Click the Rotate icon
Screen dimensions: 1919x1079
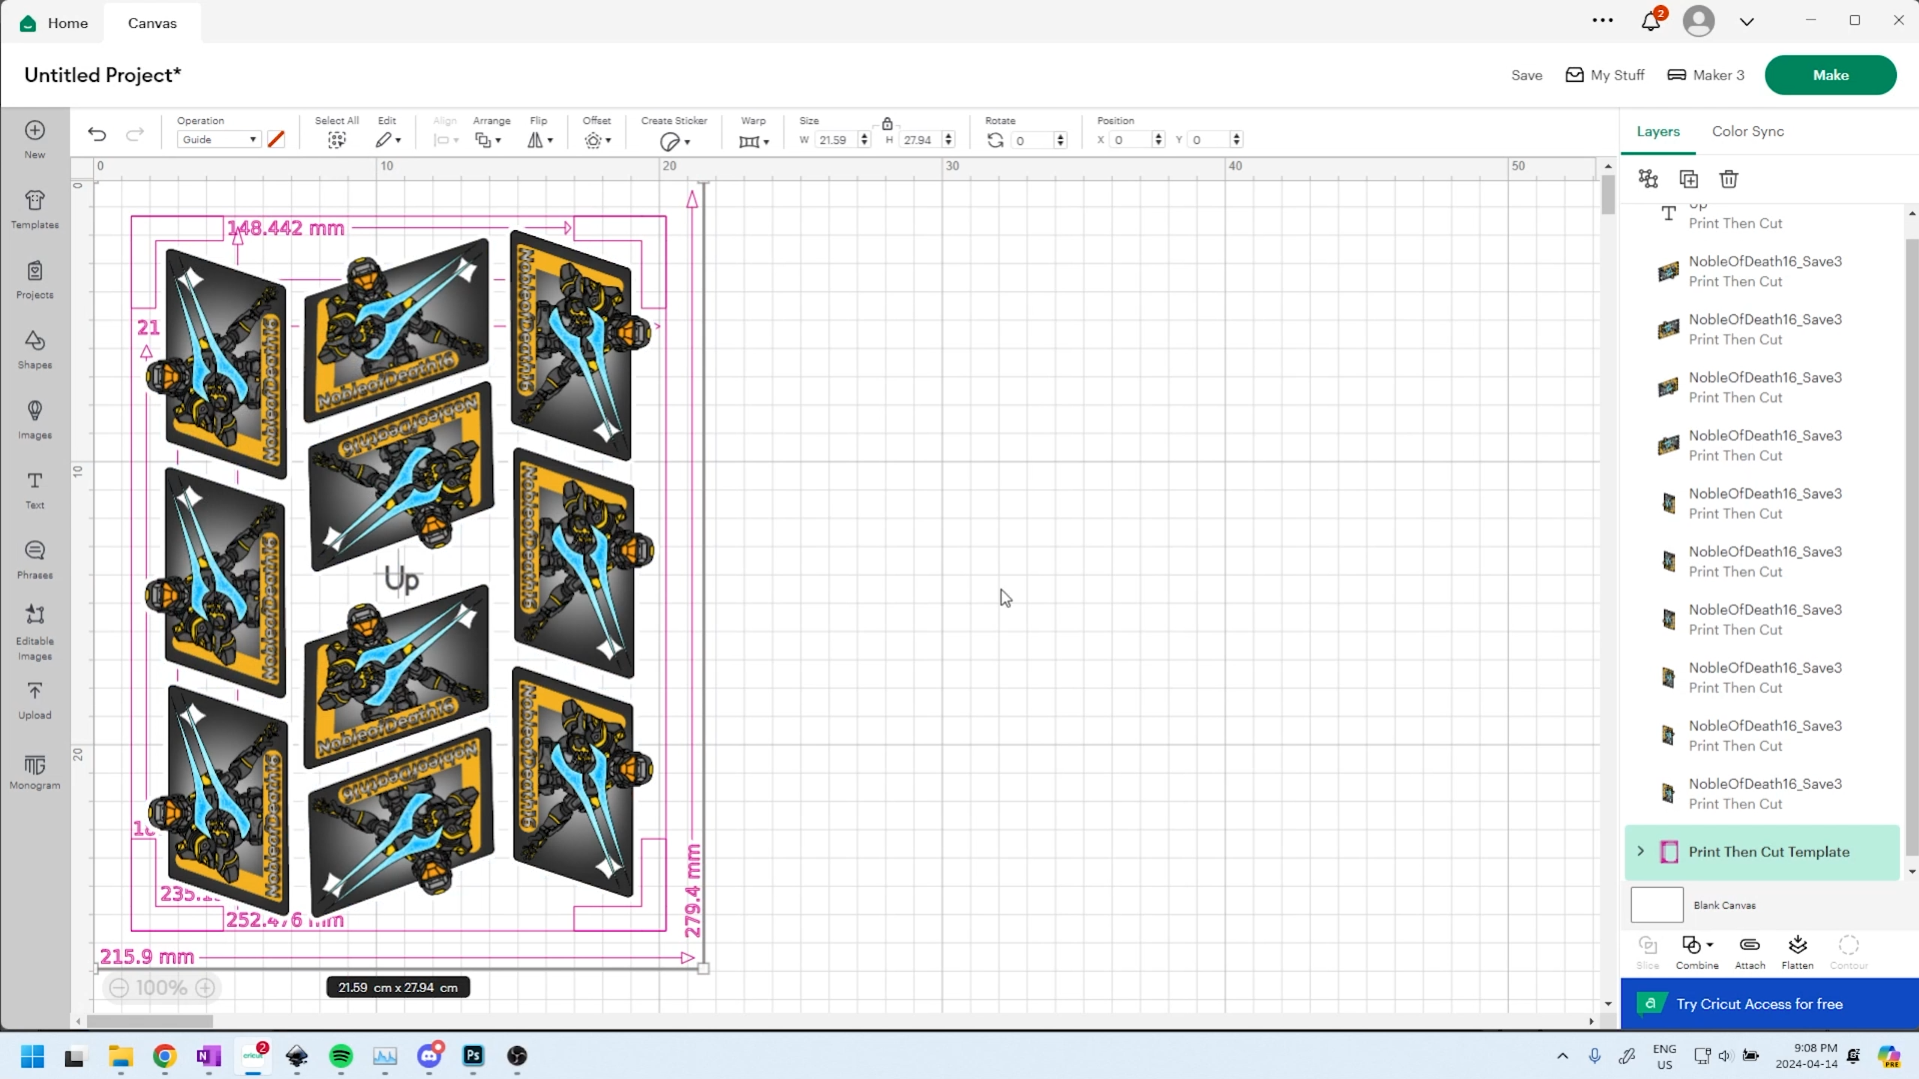[995, 140]
